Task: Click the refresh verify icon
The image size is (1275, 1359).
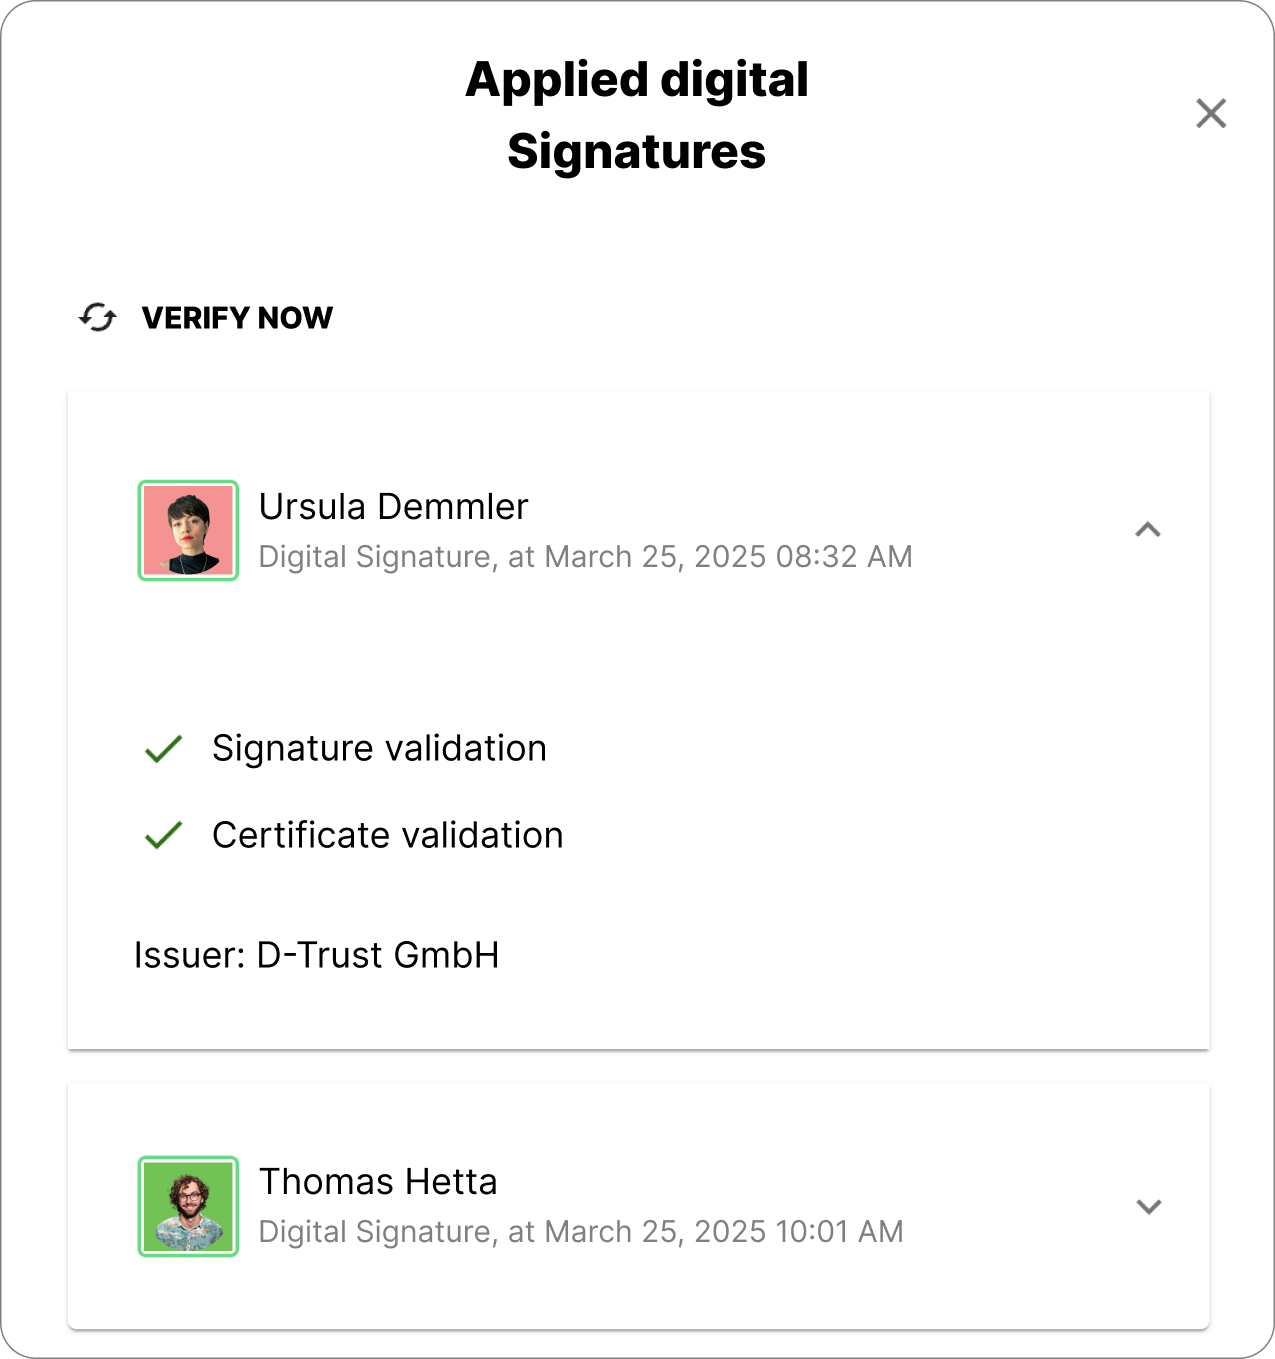Action: point(98,318)
